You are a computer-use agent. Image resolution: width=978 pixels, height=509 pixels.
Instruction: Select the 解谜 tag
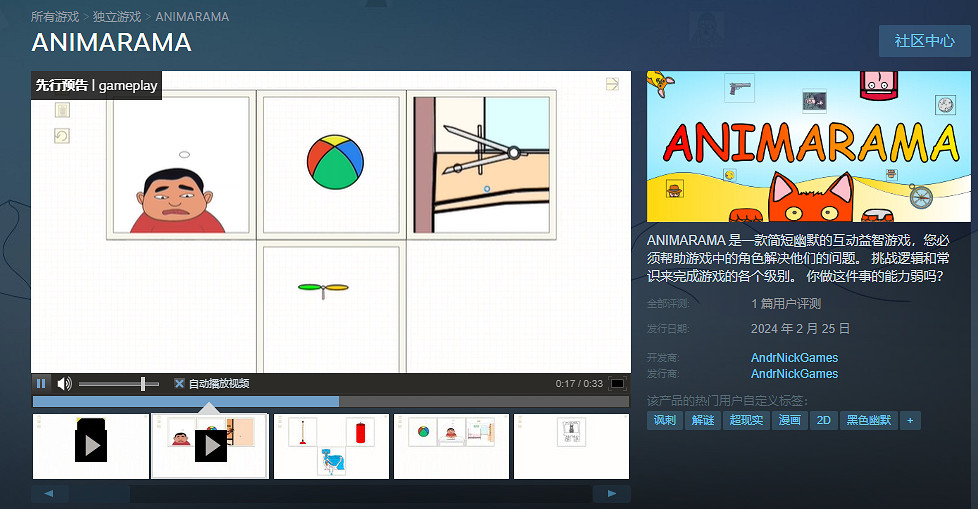coord(703,420)
